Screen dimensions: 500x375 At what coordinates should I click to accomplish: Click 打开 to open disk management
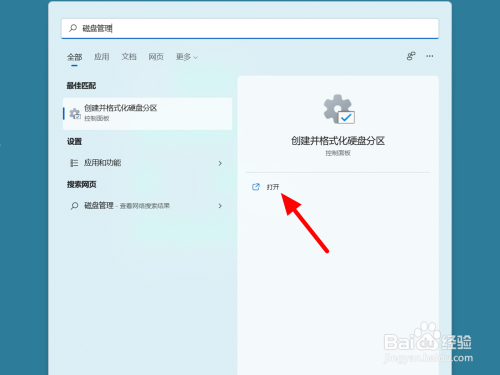[x=273, y=187]
